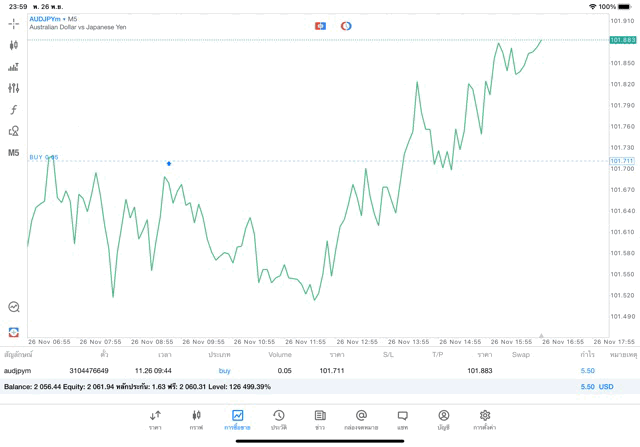Open the drawing shapes icon

(x=14, y=131)
